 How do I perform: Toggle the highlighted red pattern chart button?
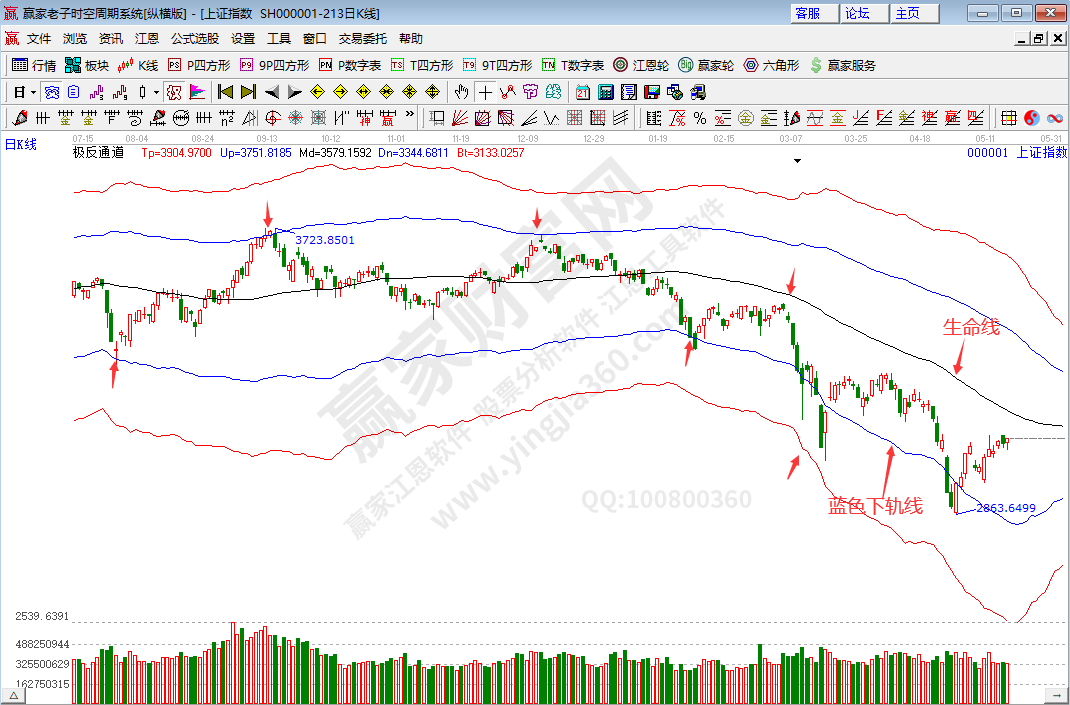pos(173,92)
